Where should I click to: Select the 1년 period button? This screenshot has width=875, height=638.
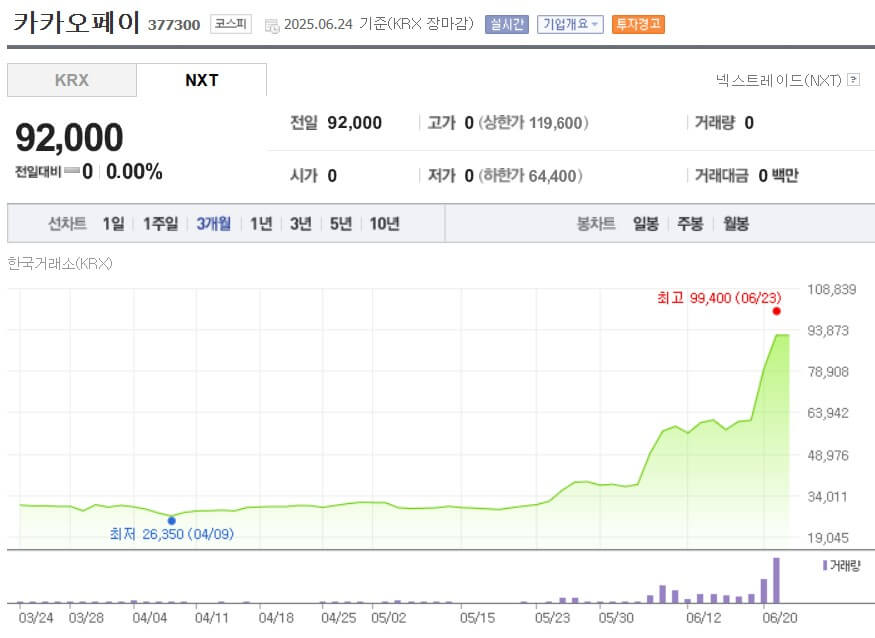tap(260, 224)
